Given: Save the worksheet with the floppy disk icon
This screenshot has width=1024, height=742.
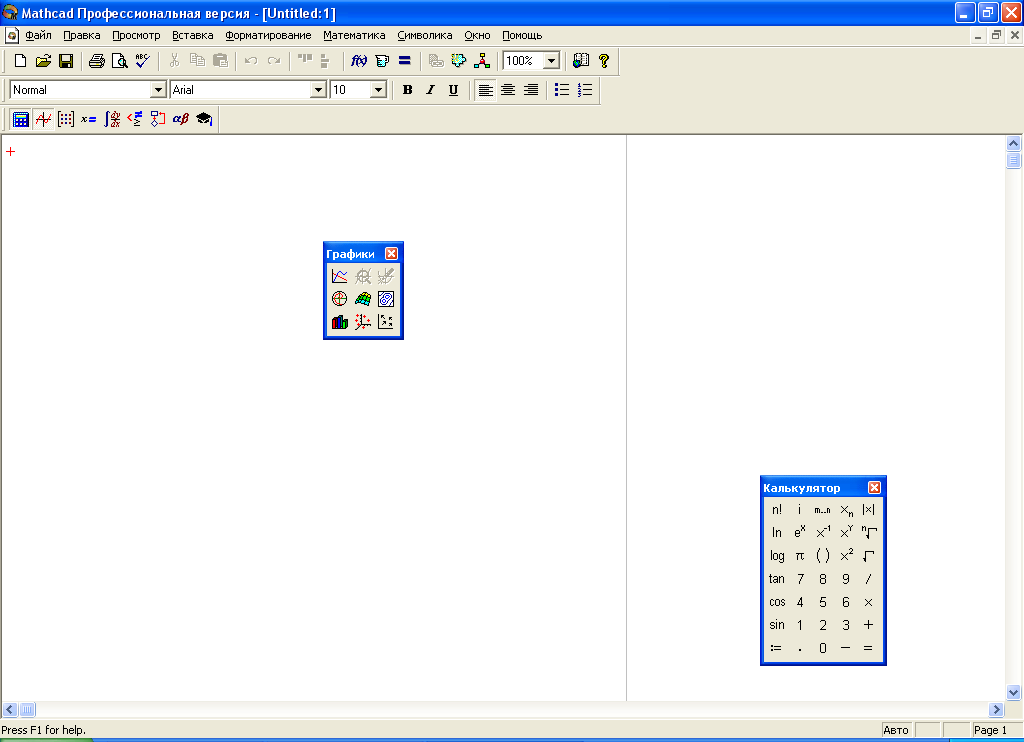Looking at the screenshot, I should 66,61.
